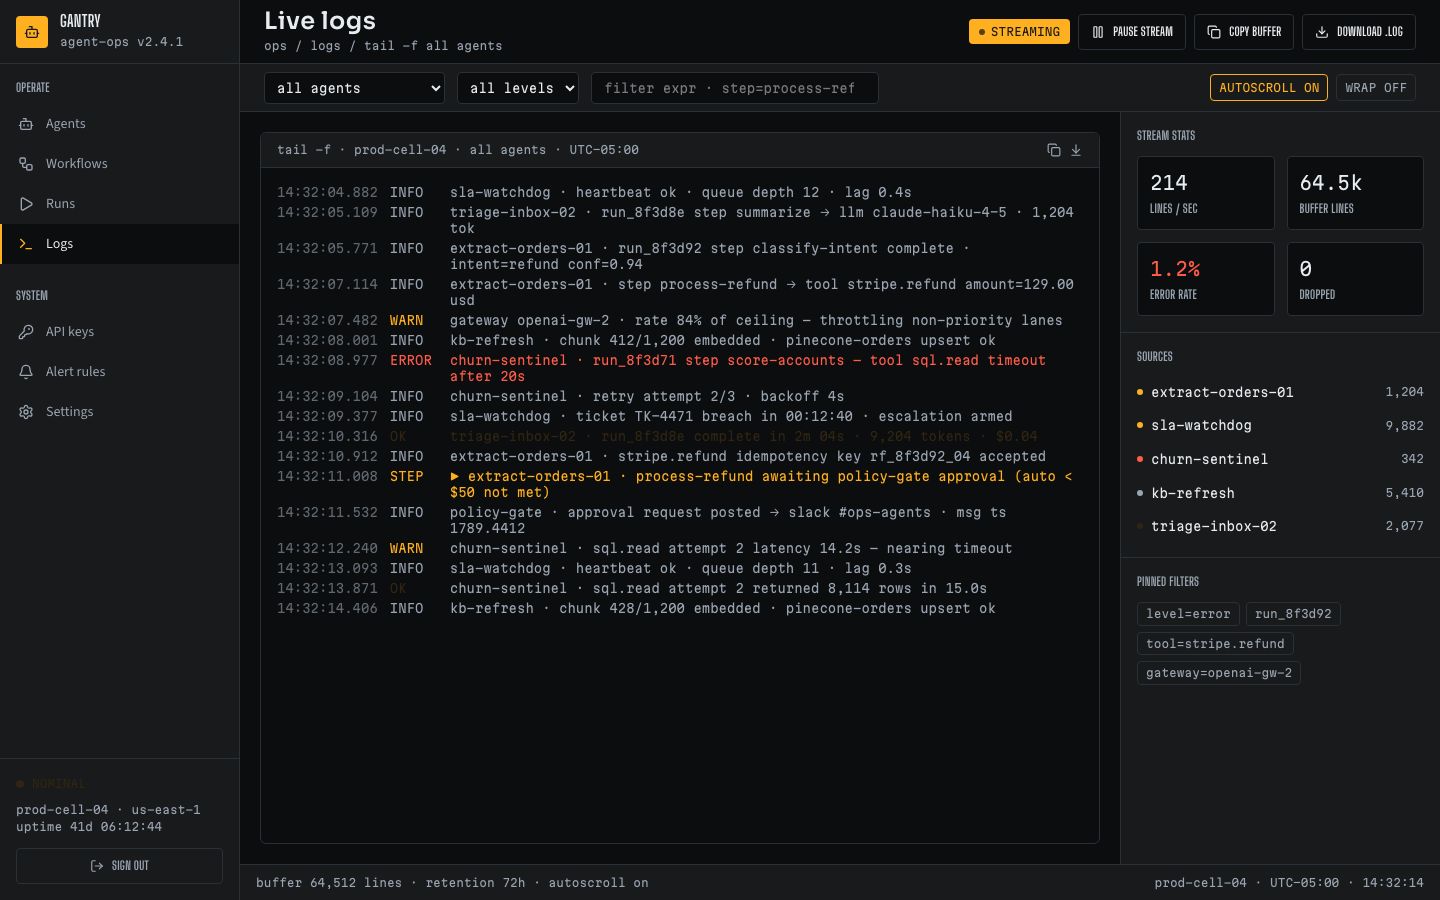1440x900 pixels.
Task: Click the ERROR log line at 14:32:08.977
Action: (680, 368)
